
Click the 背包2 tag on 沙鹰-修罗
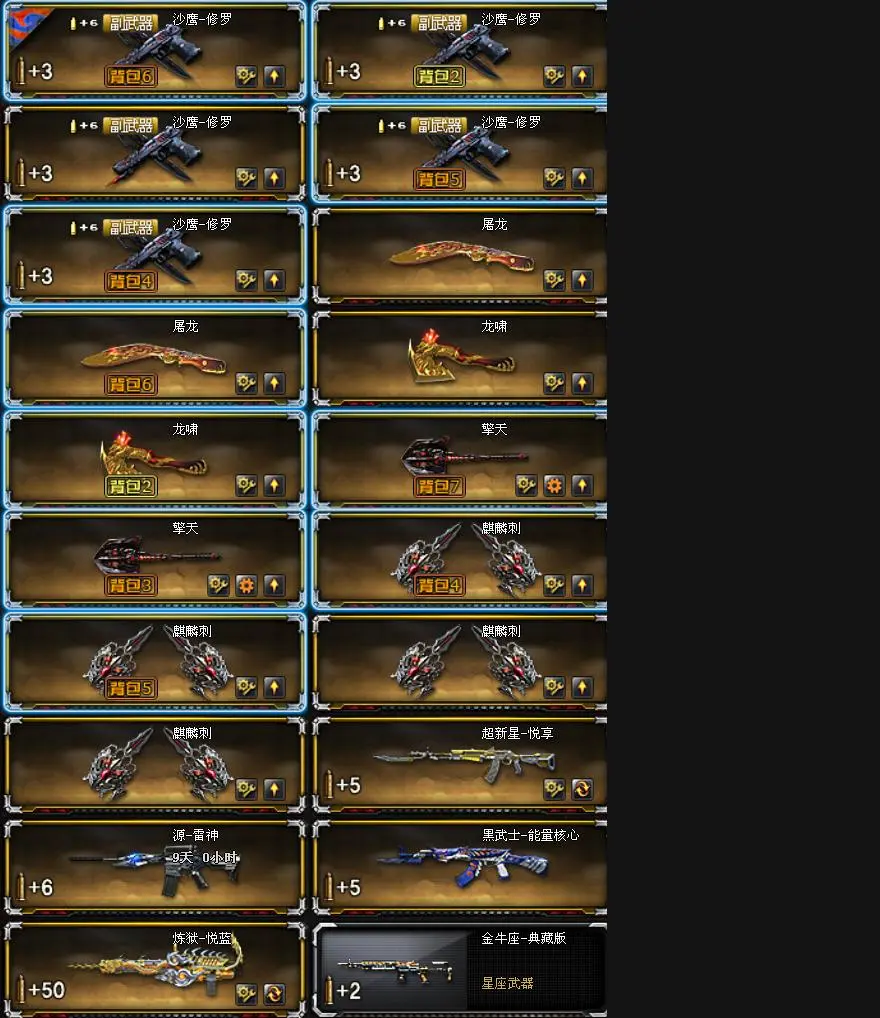point(439,77)
